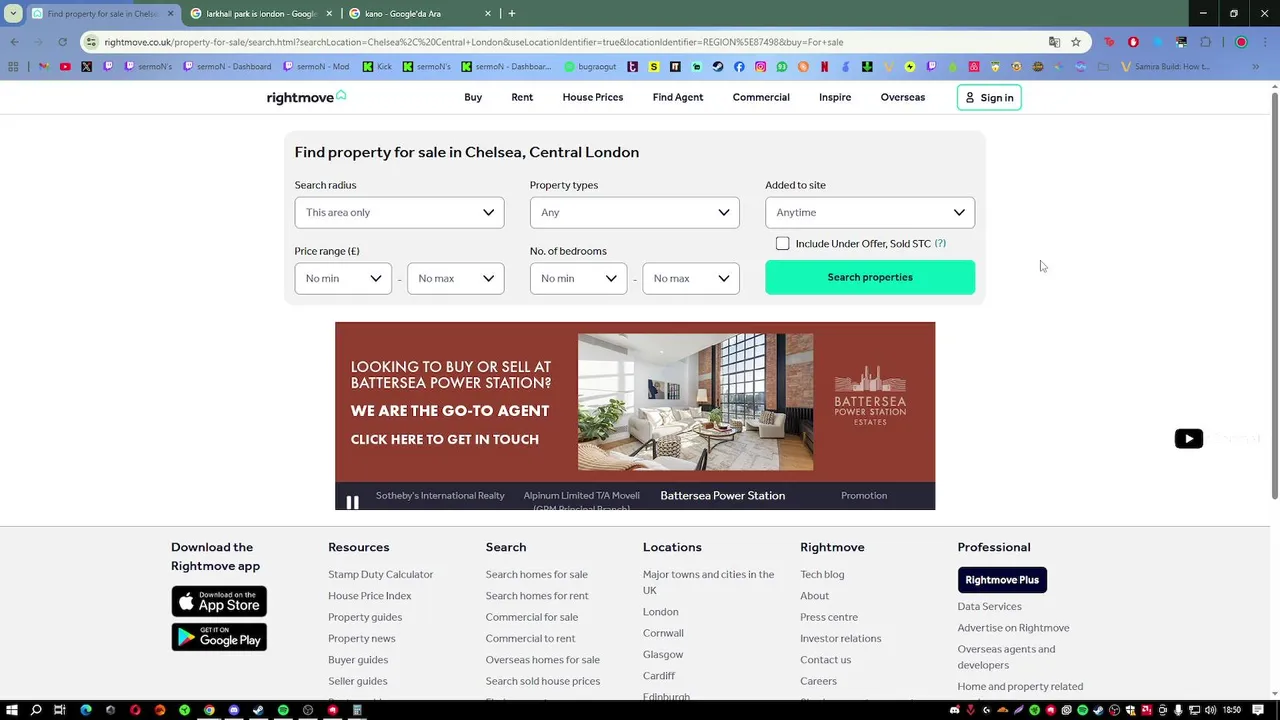
Task: Open the YouTube bookmark
Action: [x=65, y=67]
